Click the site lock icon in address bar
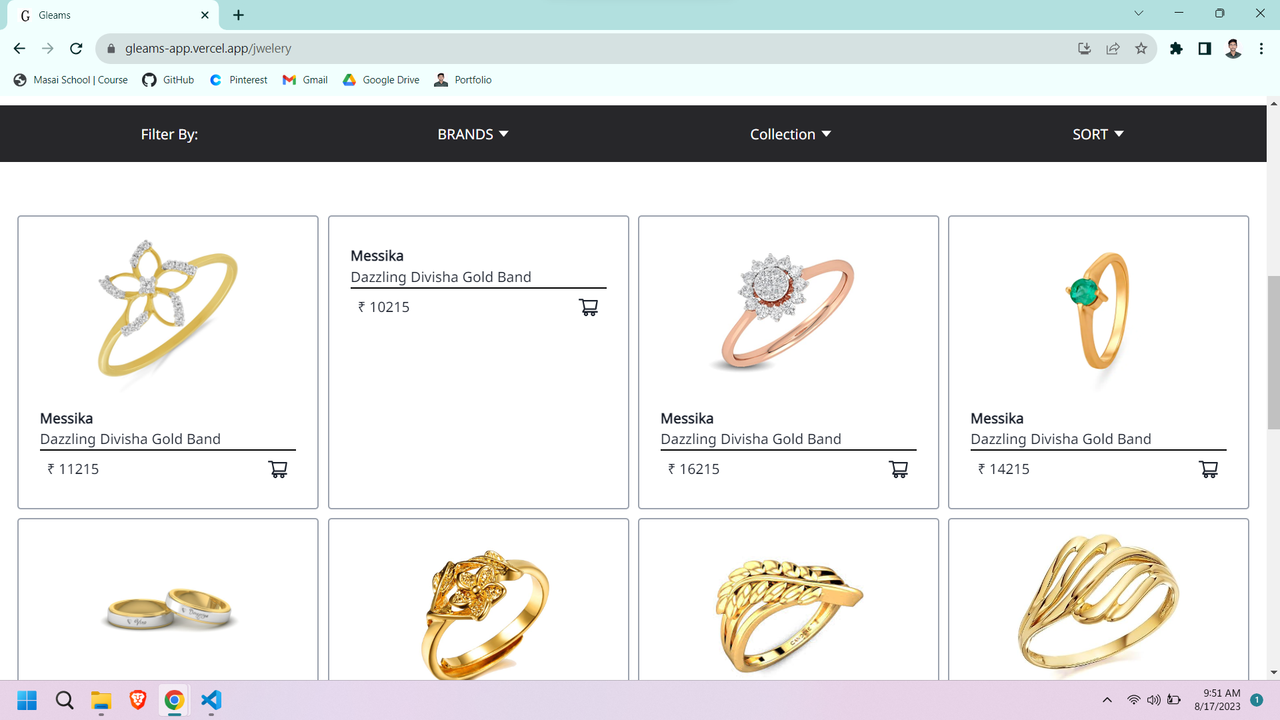Screen dimensions: 1280x720 click(x=111, y=48)
